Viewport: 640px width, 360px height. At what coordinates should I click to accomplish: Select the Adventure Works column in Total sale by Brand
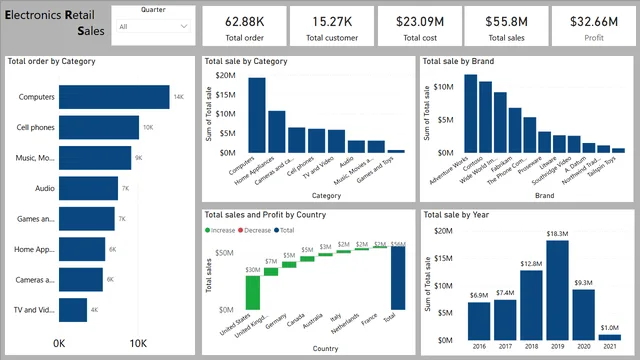coord(471,113)
